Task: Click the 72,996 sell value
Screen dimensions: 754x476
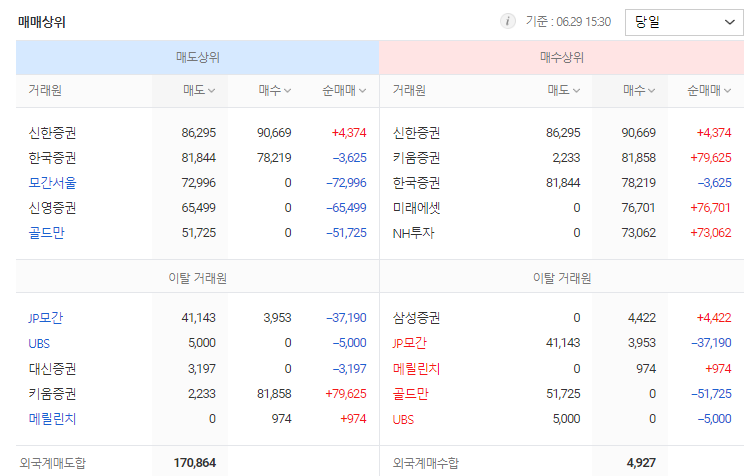Action: [x=199, y=183]
